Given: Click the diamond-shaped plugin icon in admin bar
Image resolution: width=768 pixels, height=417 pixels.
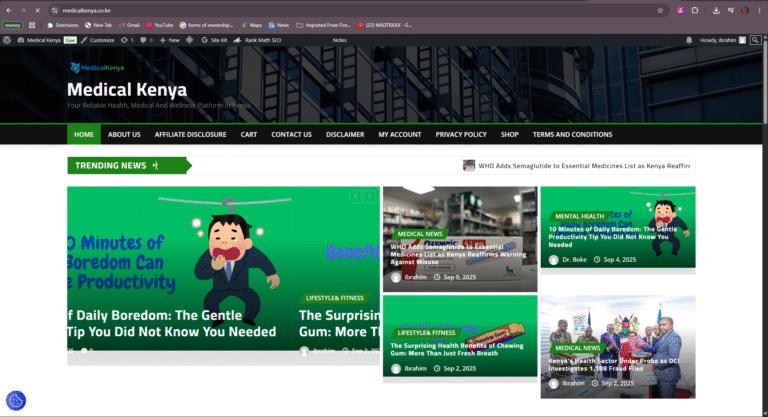Looking at the screenshot, I should [190, 40].
